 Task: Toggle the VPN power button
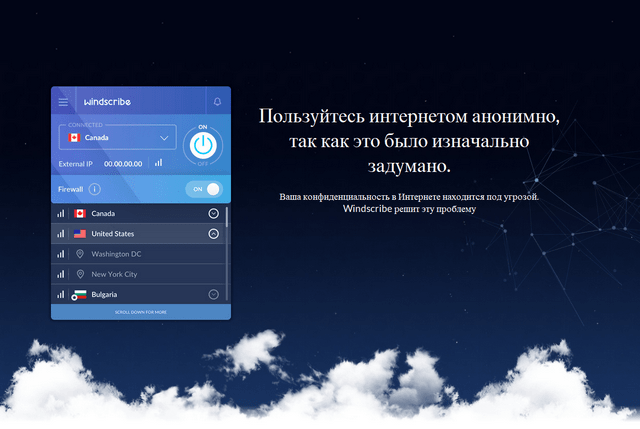(203, 146)
